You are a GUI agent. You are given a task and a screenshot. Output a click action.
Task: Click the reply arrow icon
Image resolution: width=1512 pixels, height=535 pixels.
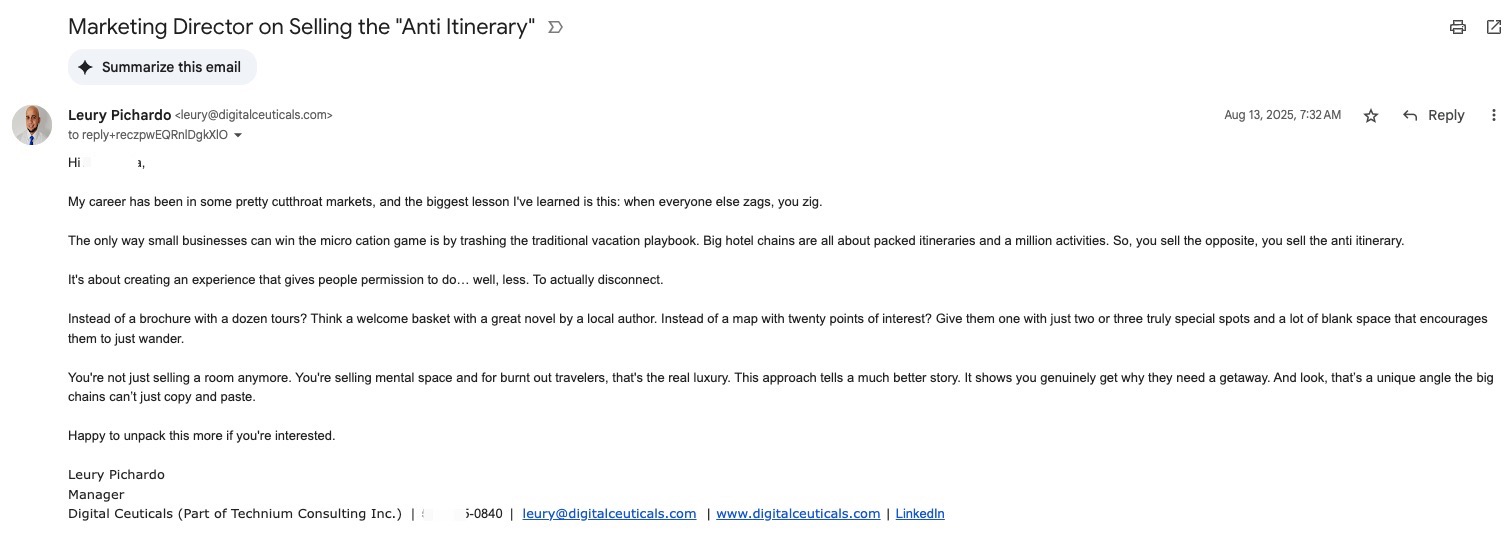point(1410,116)
